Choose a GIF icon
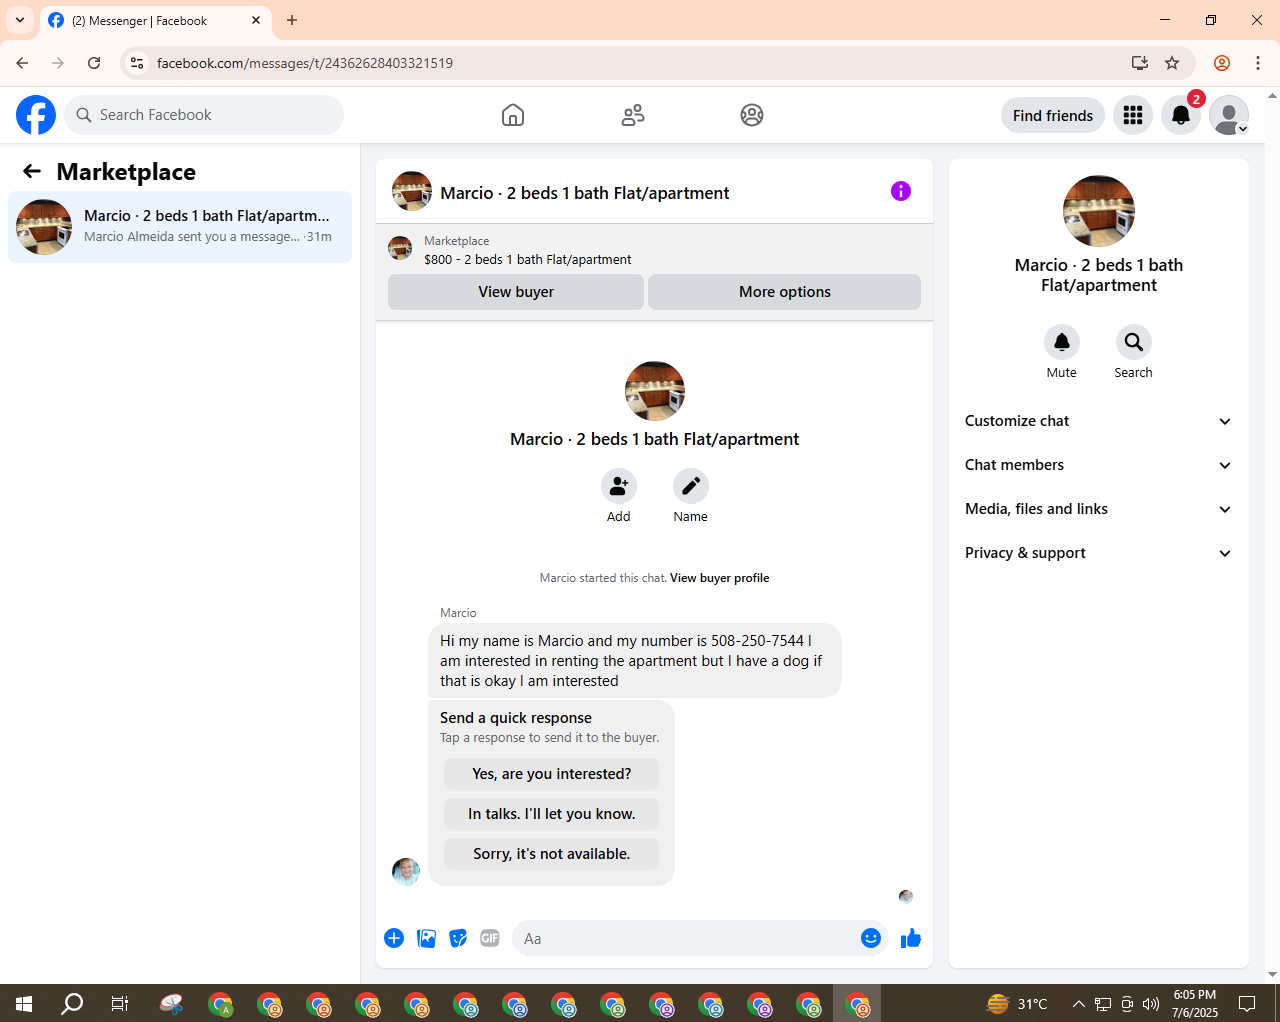Image resolution: width=1280 pixels, height=1022 pixels. click(x=490, y=938)
